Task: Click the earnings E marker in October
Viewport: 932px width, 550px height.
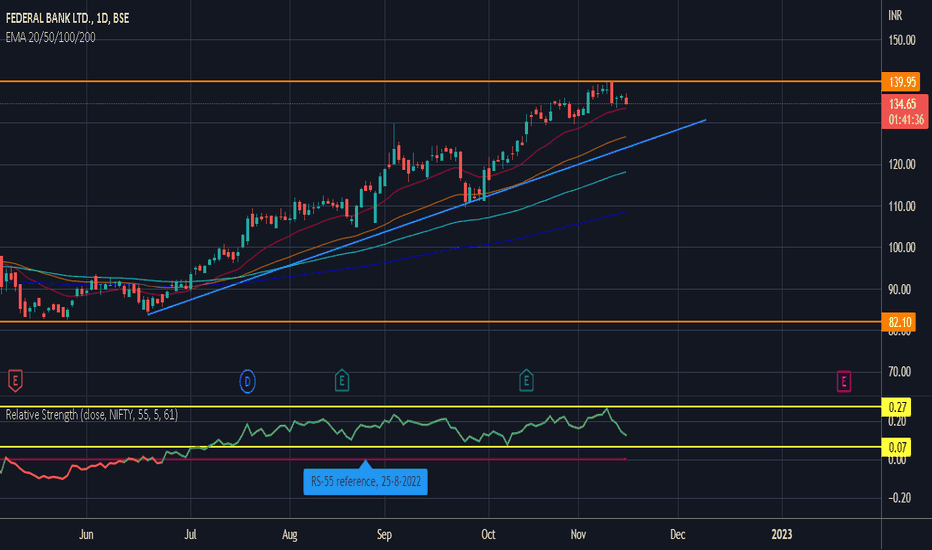Action: pyautogui.click(x=526, y=381)
